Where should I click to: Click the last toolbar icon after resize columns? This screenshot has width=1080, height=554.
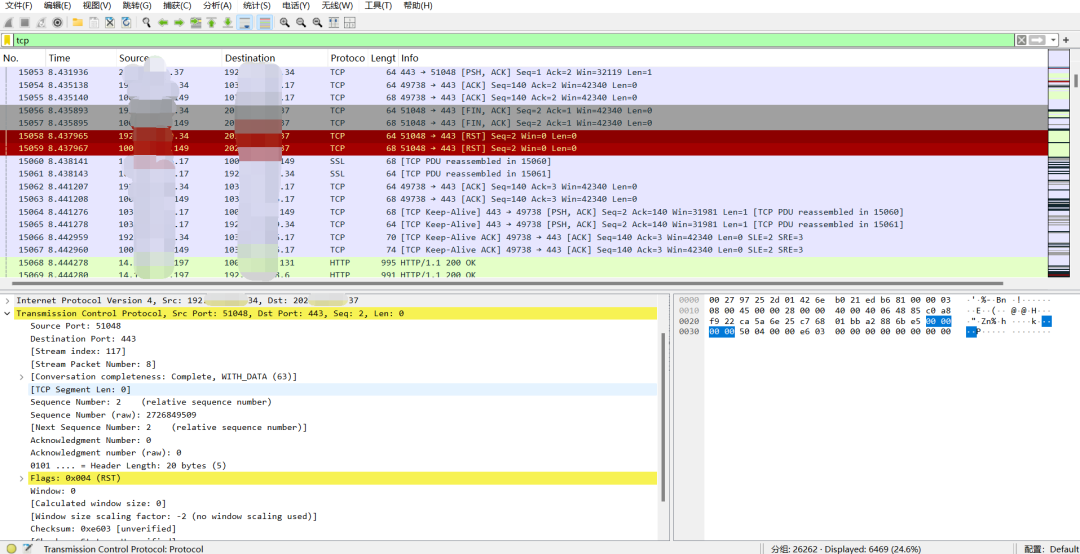pos(350,23)
